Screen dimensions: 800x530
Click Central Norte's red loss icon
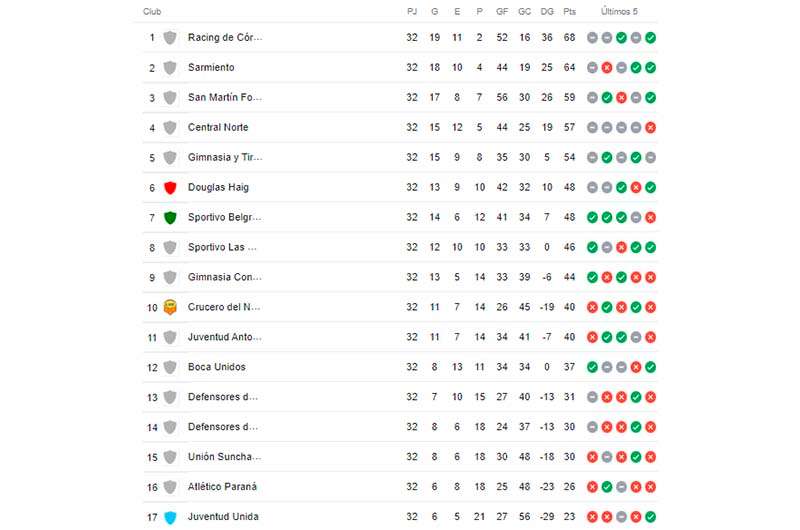(651, 128)
